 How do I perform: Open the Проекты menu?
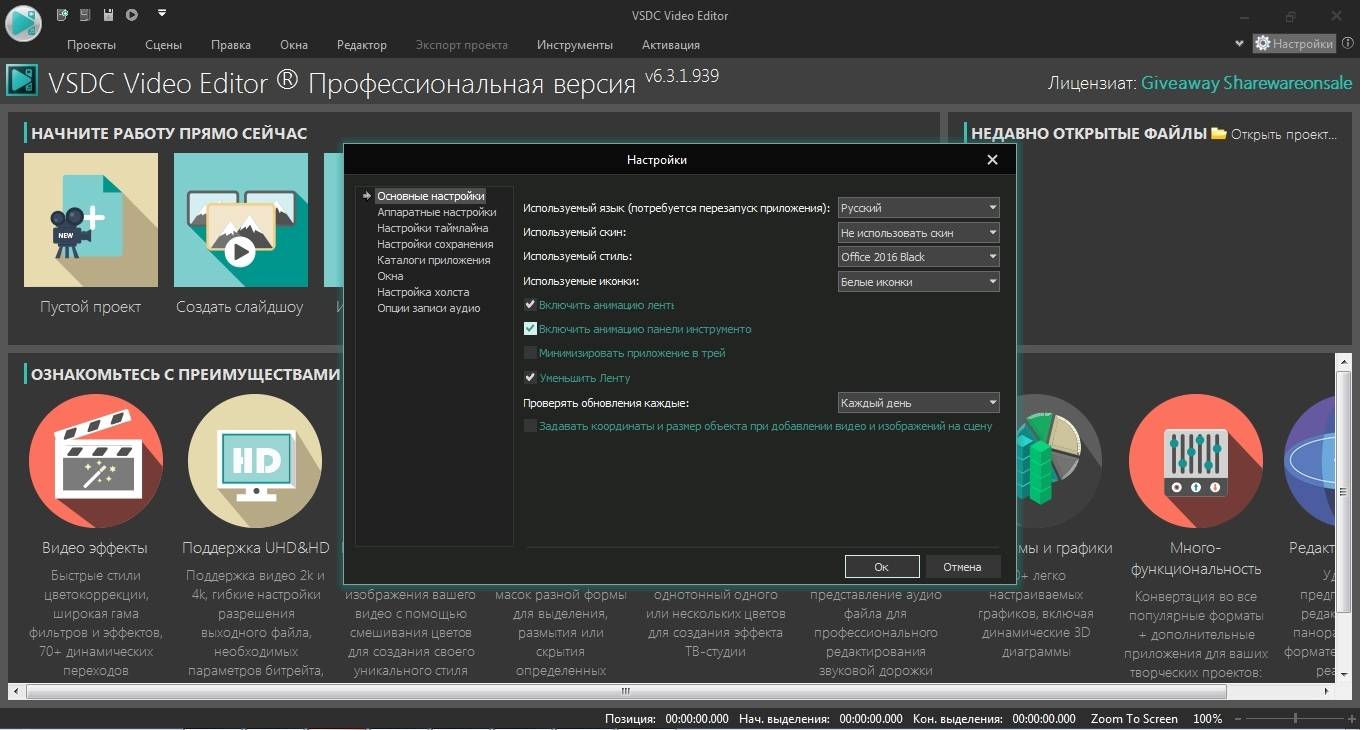[91, 45]
